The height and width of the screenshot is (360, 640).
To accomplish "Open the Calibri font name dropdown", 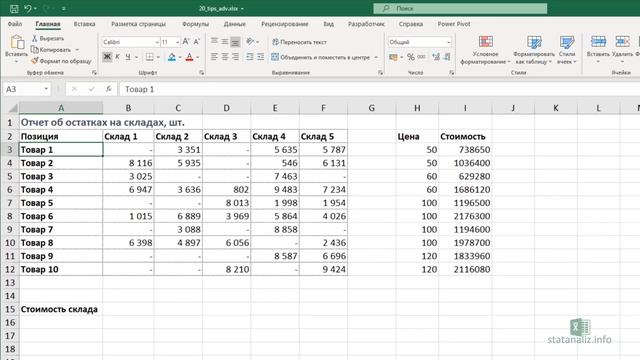I will click(x=157, y=42).
